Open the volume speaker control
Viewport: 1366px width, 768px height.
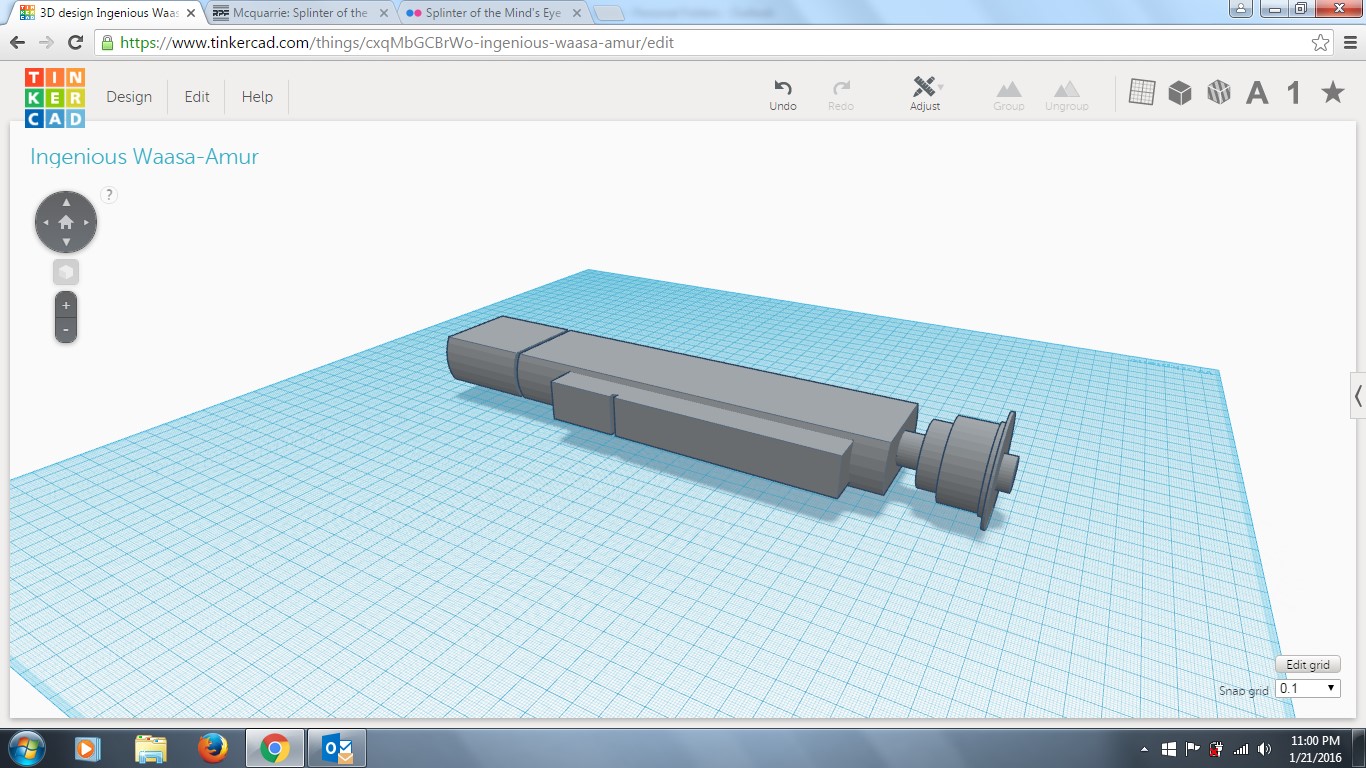(x=1265, y=749)
